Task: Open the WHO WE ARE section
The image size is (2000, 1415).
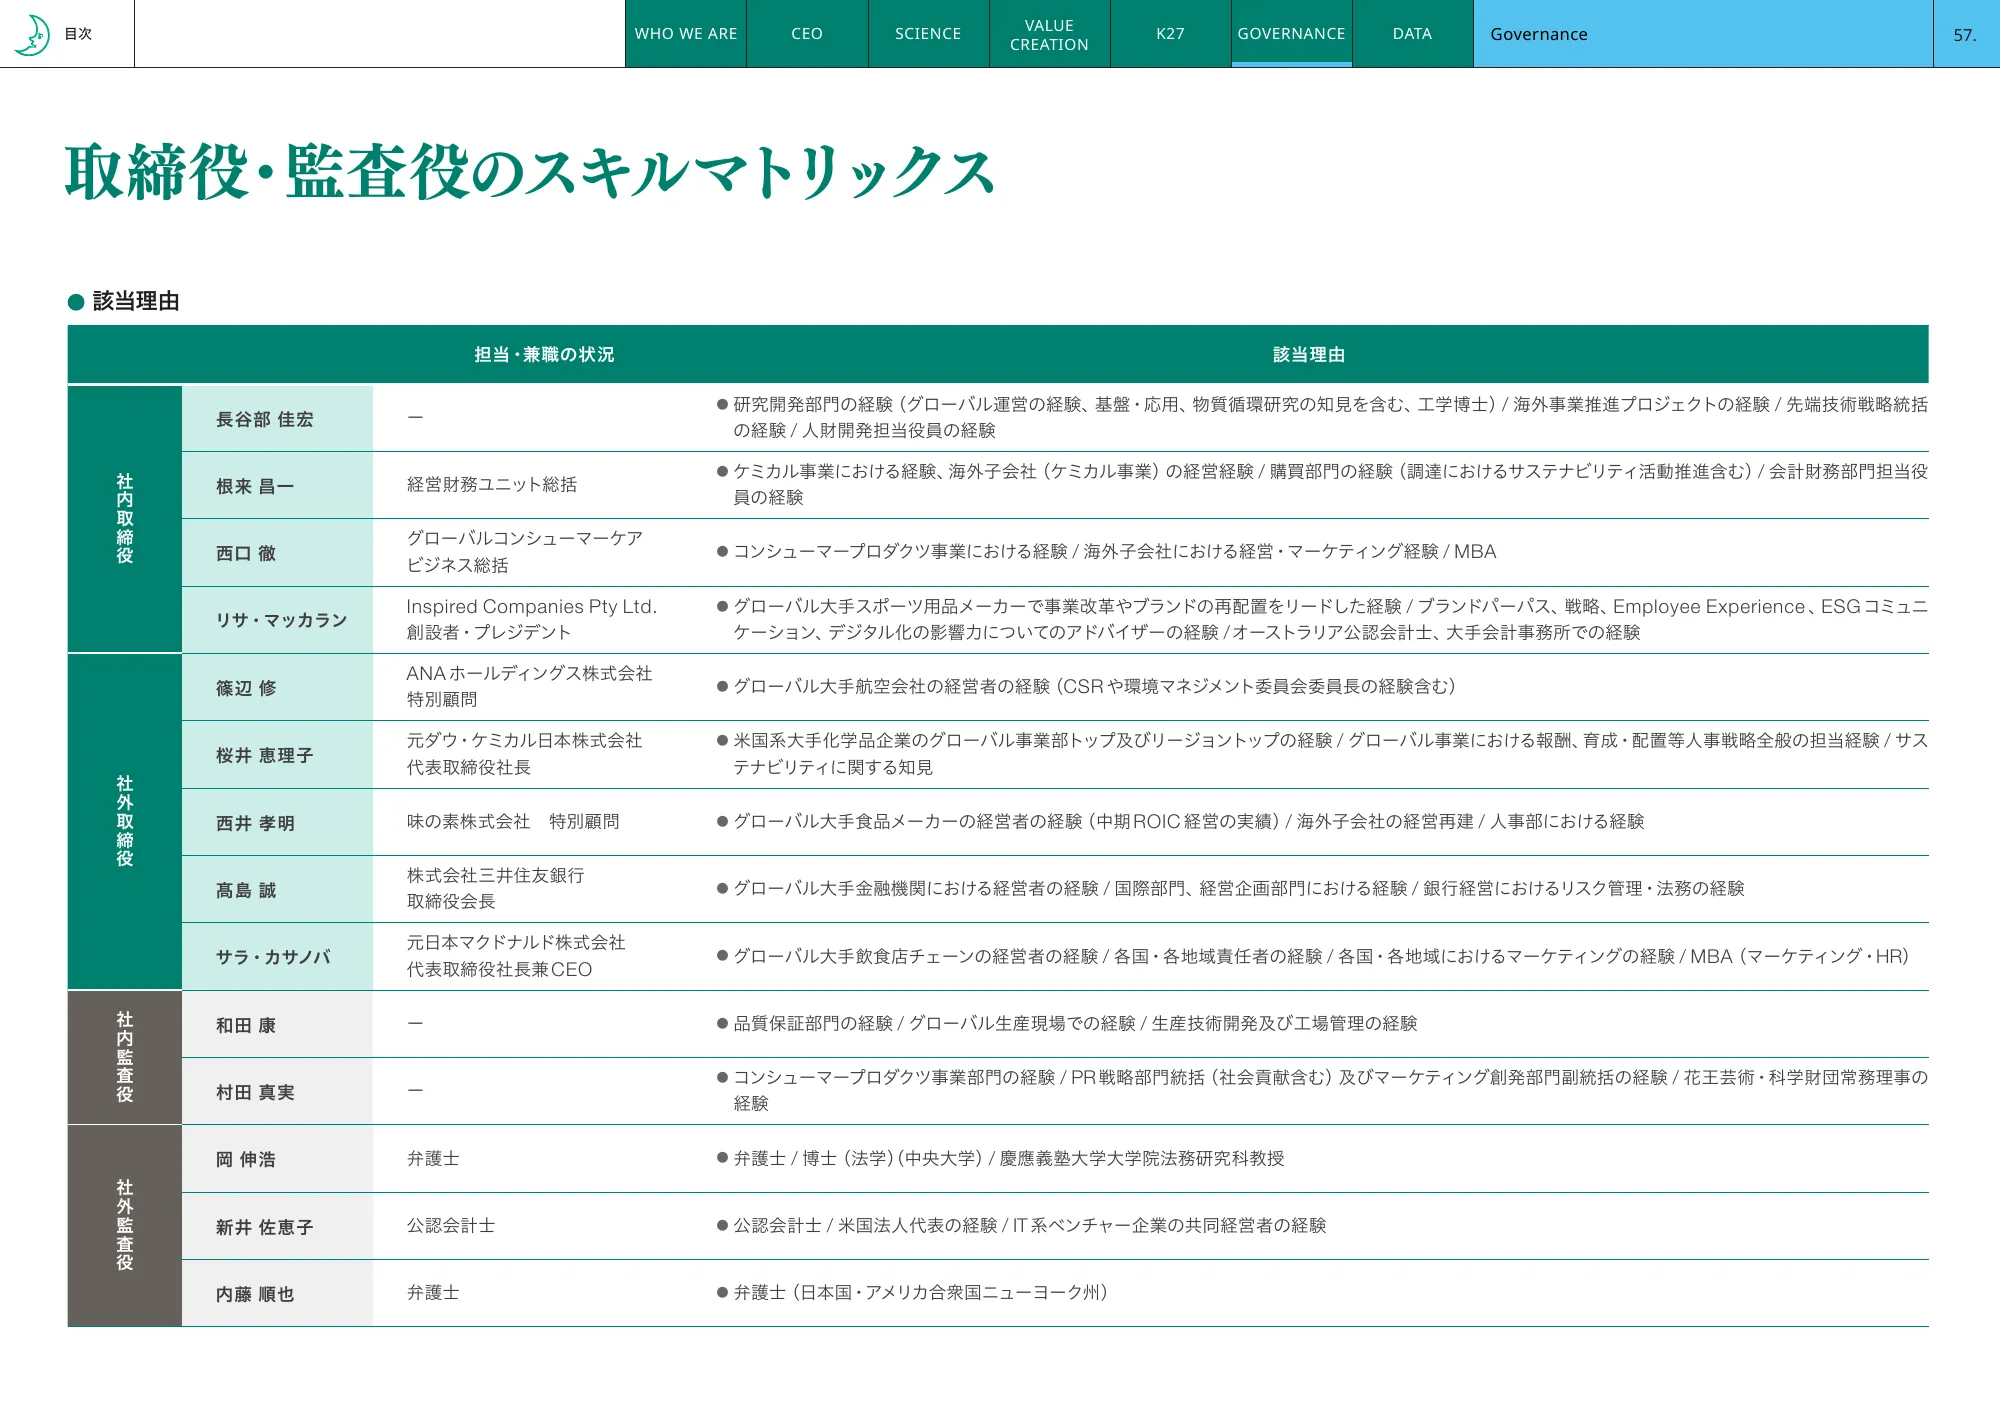Action: pos(686,33)
